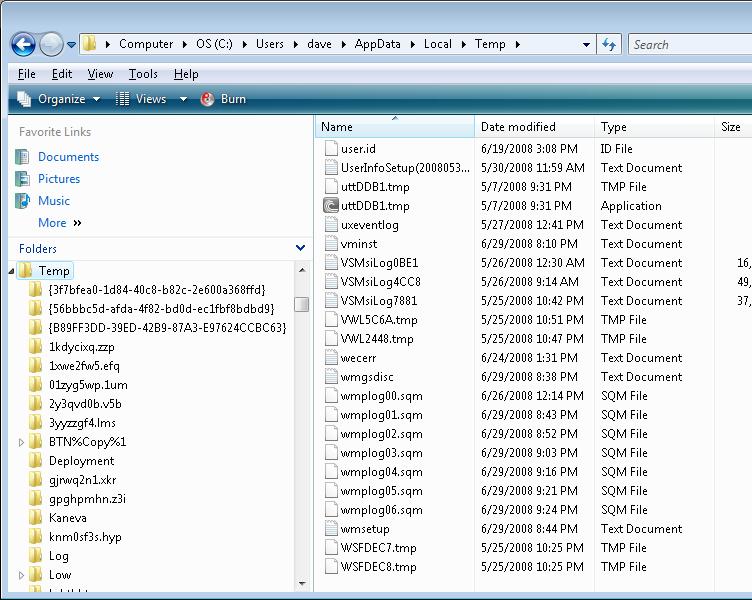Click AppData in the address breadcrumb

pyautogui.click(x=377, y=44)
